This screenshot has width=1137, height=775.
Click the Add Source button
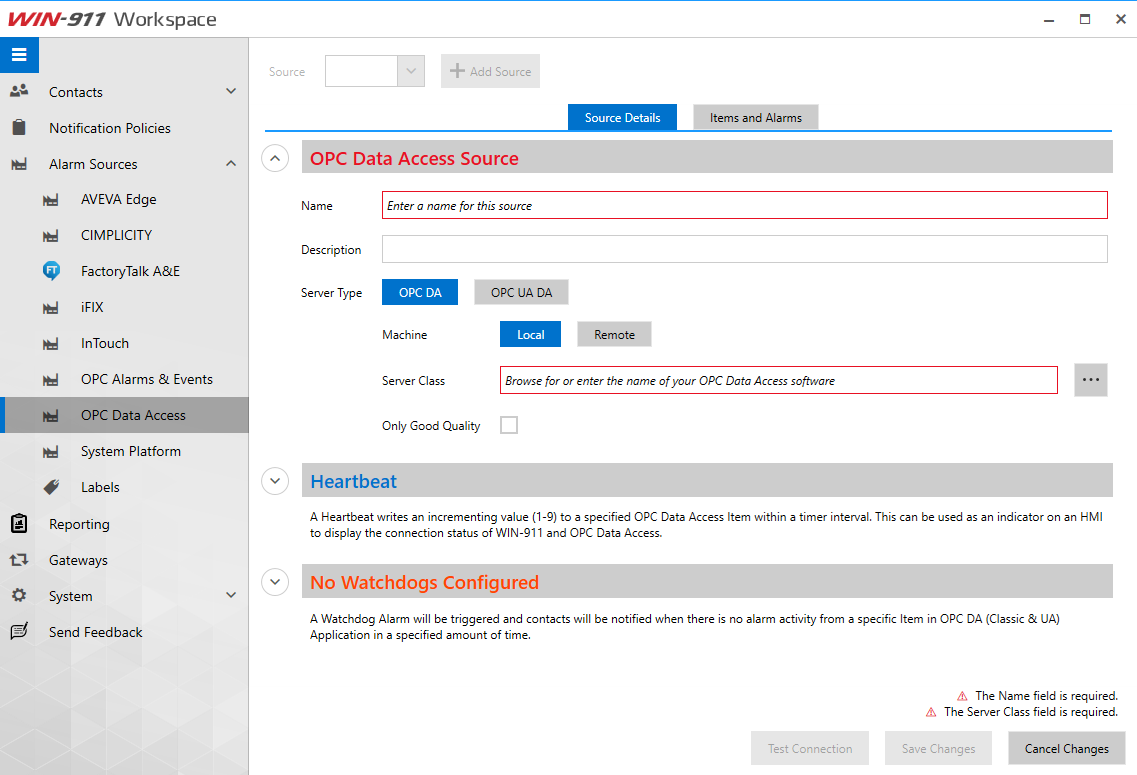[490, 71]
